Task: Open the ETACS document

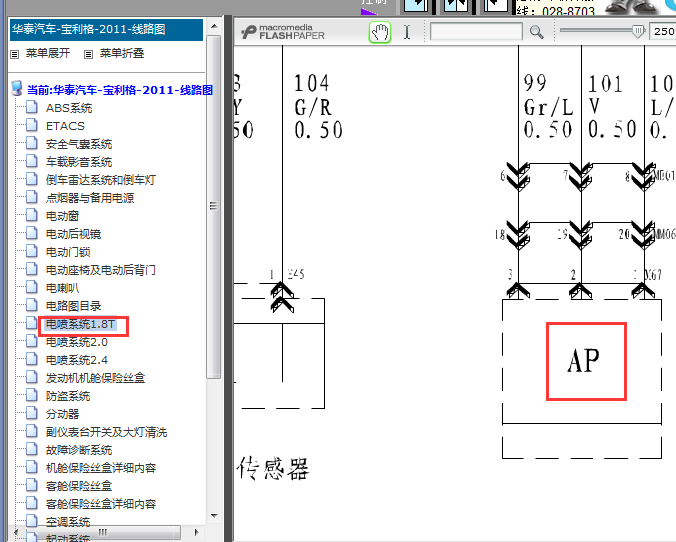Action: (65, 126)
